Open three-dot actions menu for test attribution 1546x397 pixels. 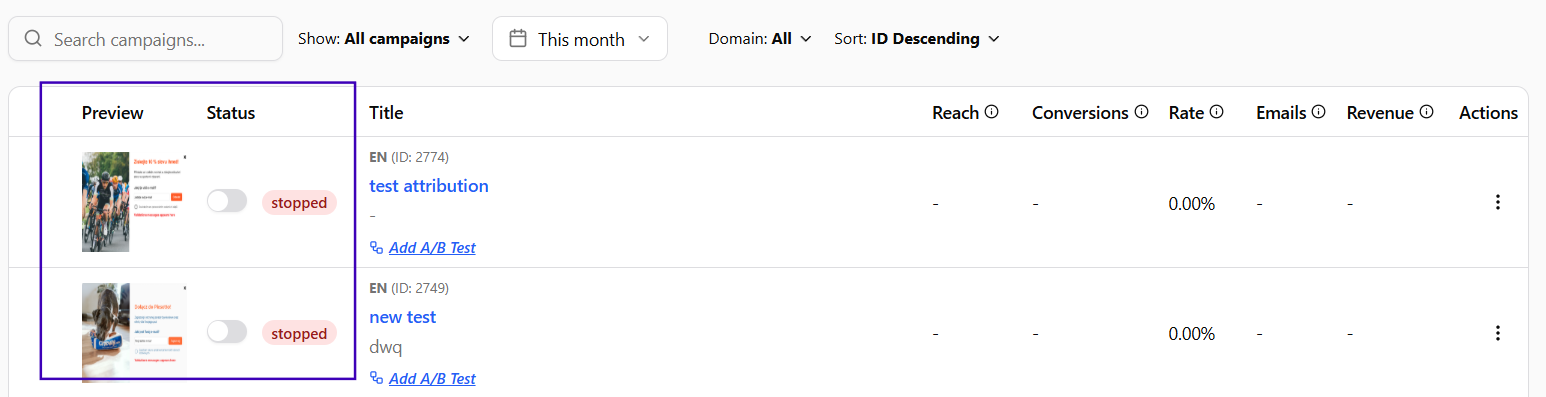(1497, 202)
